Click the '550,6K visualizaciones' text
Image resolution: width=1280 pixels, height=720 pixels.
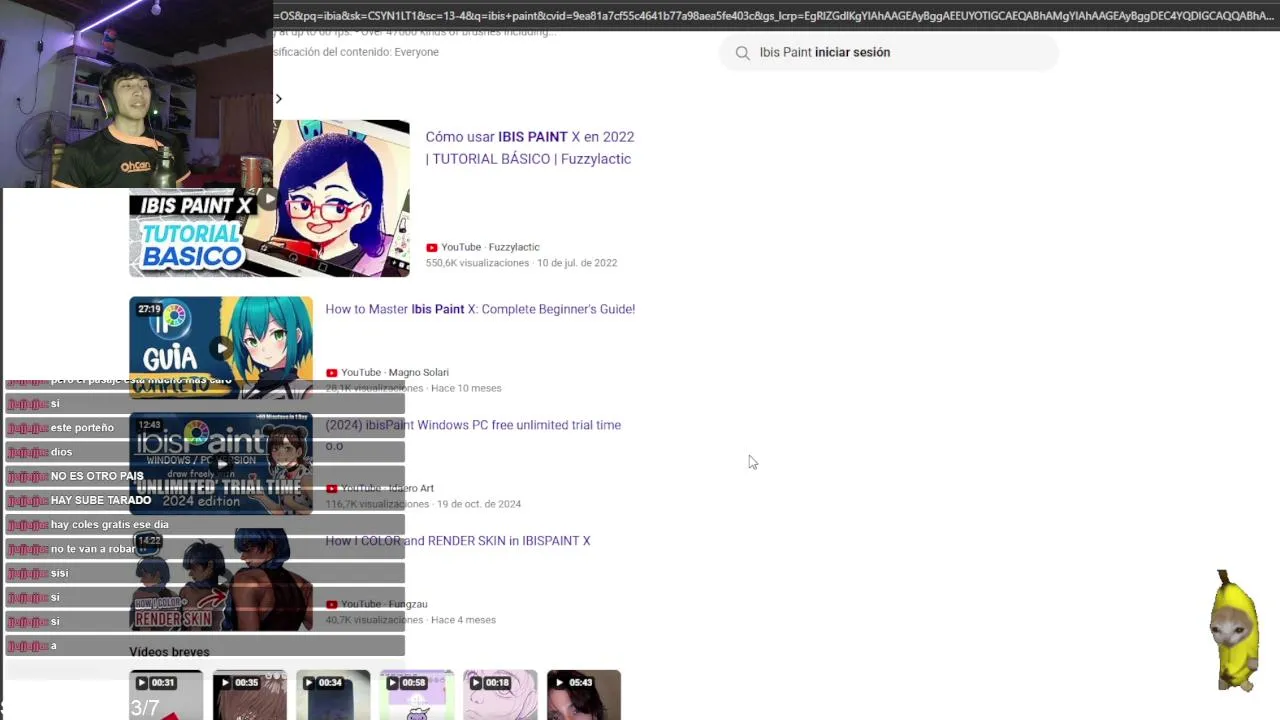click(x=478, y=263)
